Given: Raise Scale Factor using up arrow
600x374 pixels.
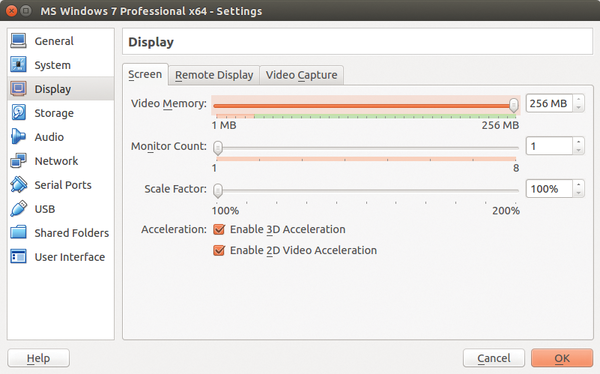Looking at the screenshot, I should [579, 185].
